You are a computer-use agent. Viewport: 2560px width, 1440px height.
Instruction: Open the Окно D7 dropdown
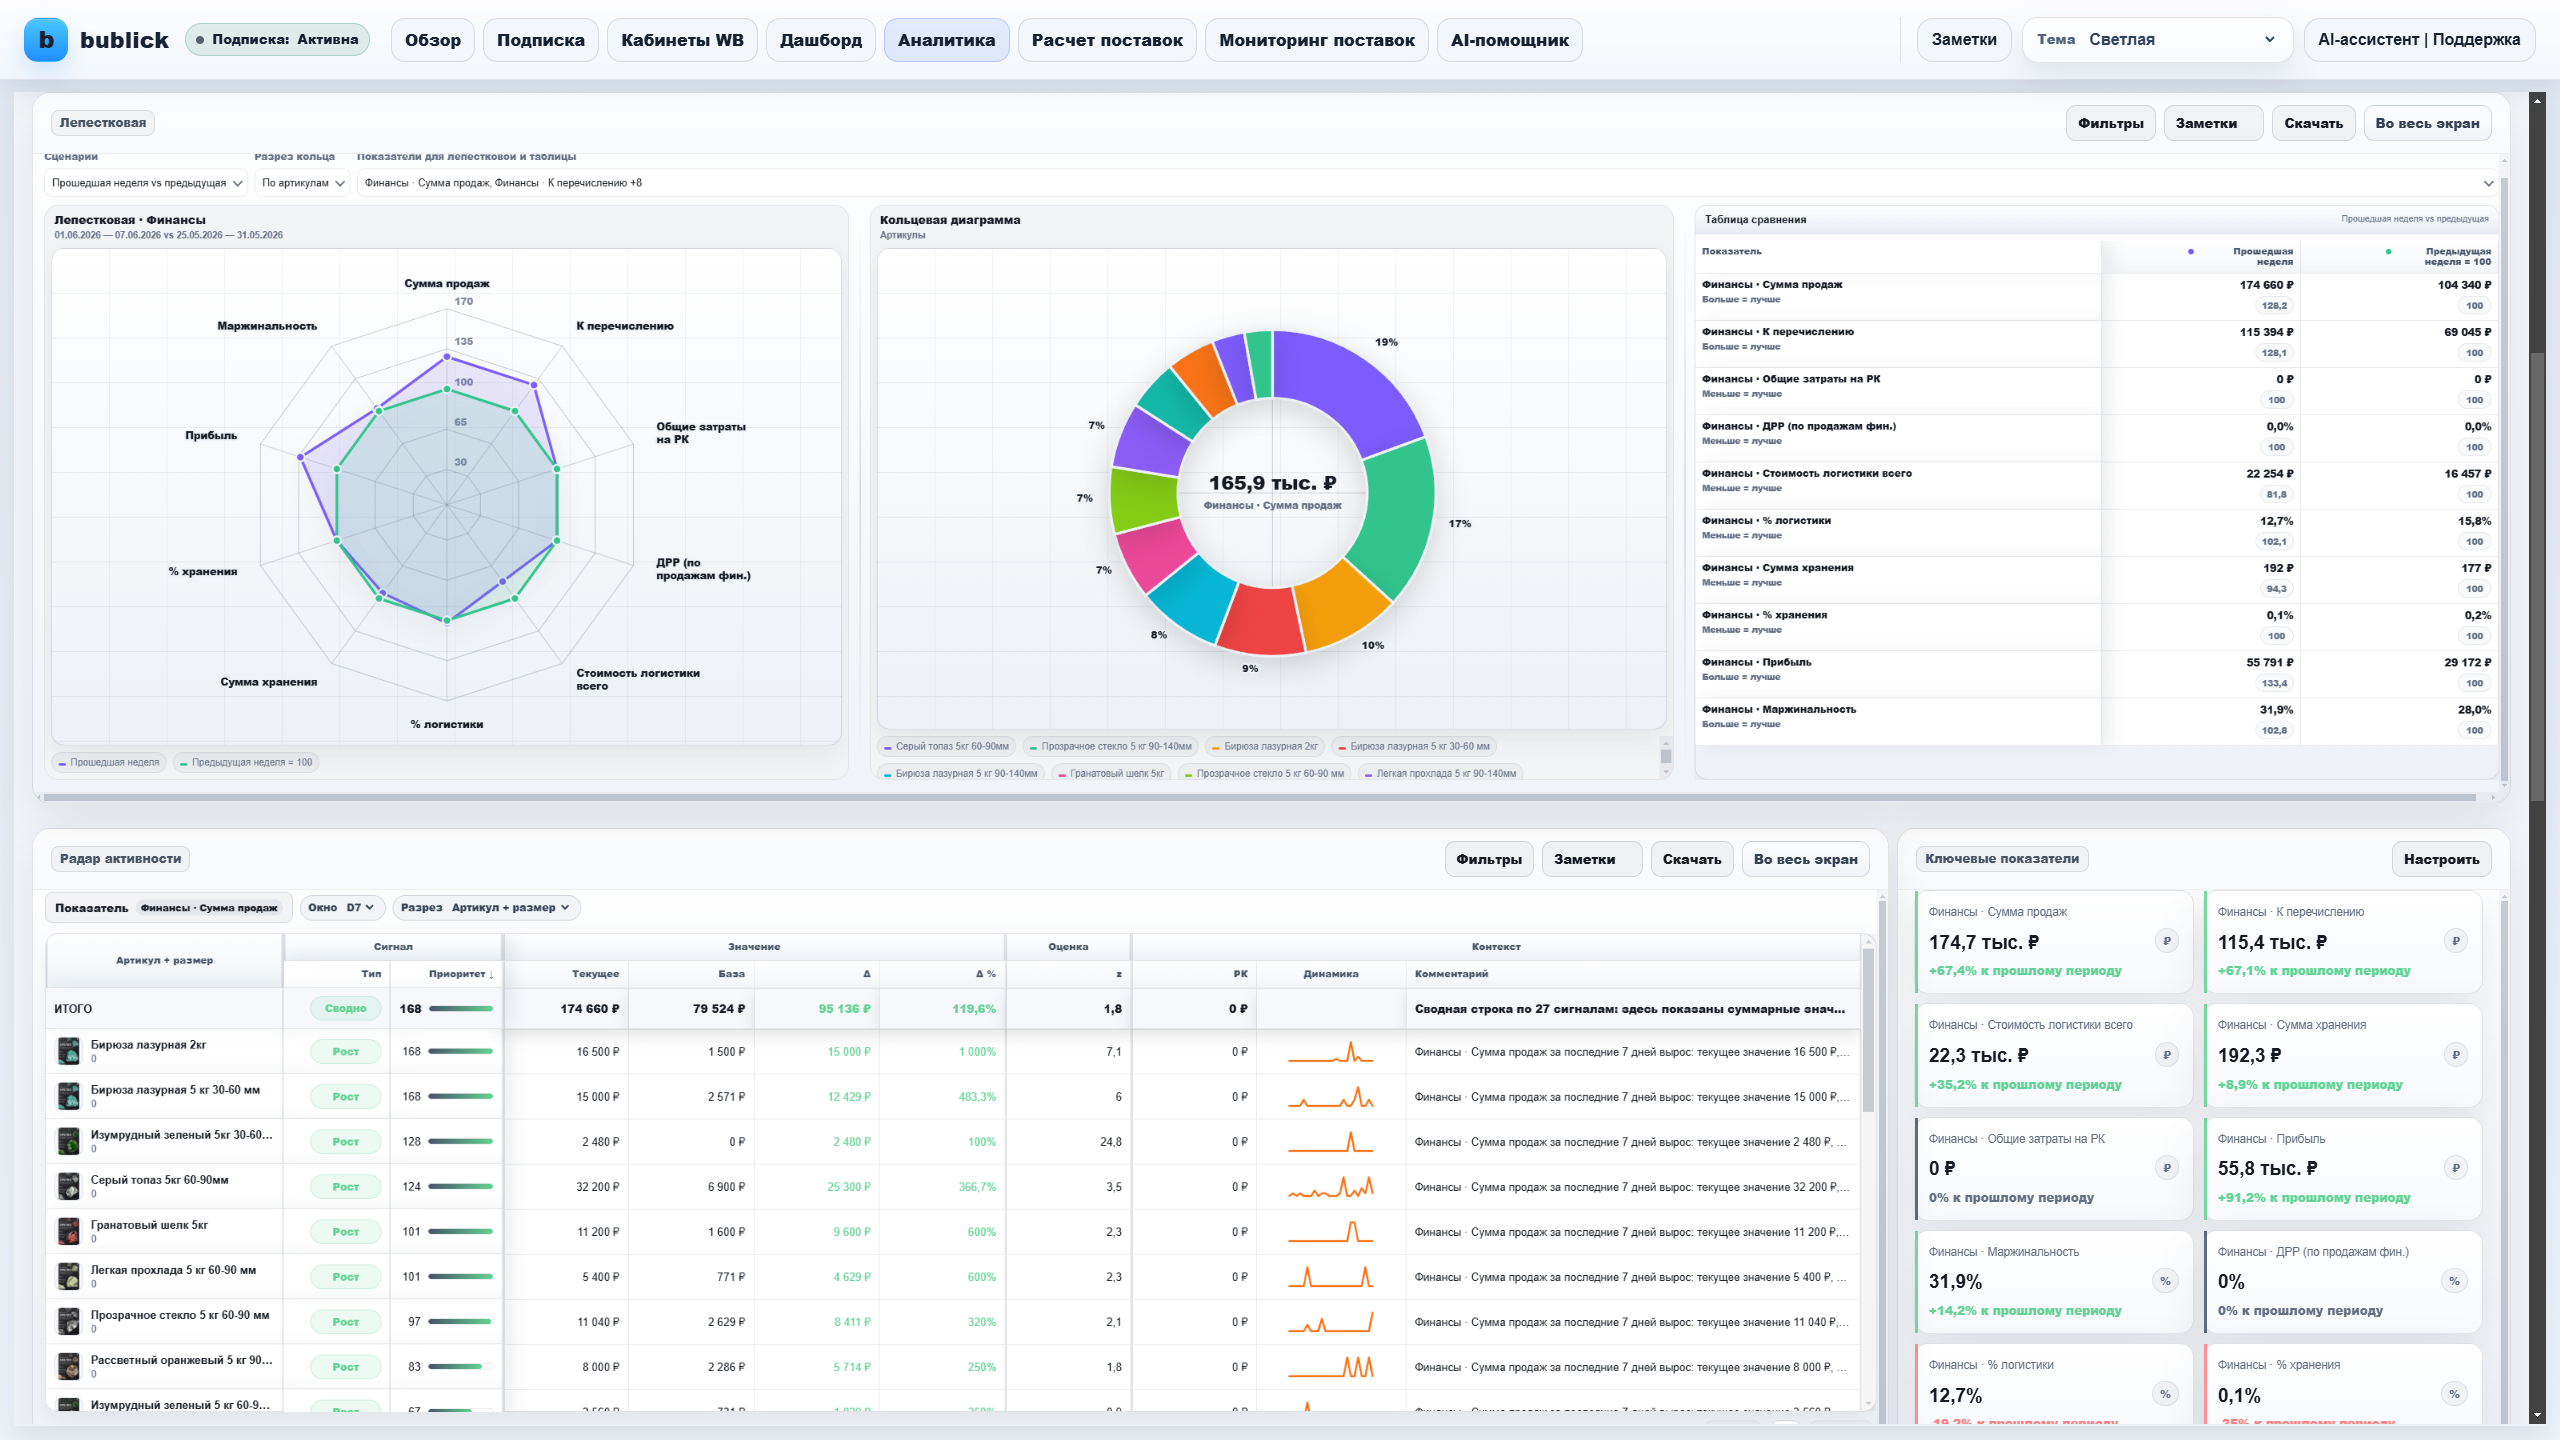tap(342, 908)
